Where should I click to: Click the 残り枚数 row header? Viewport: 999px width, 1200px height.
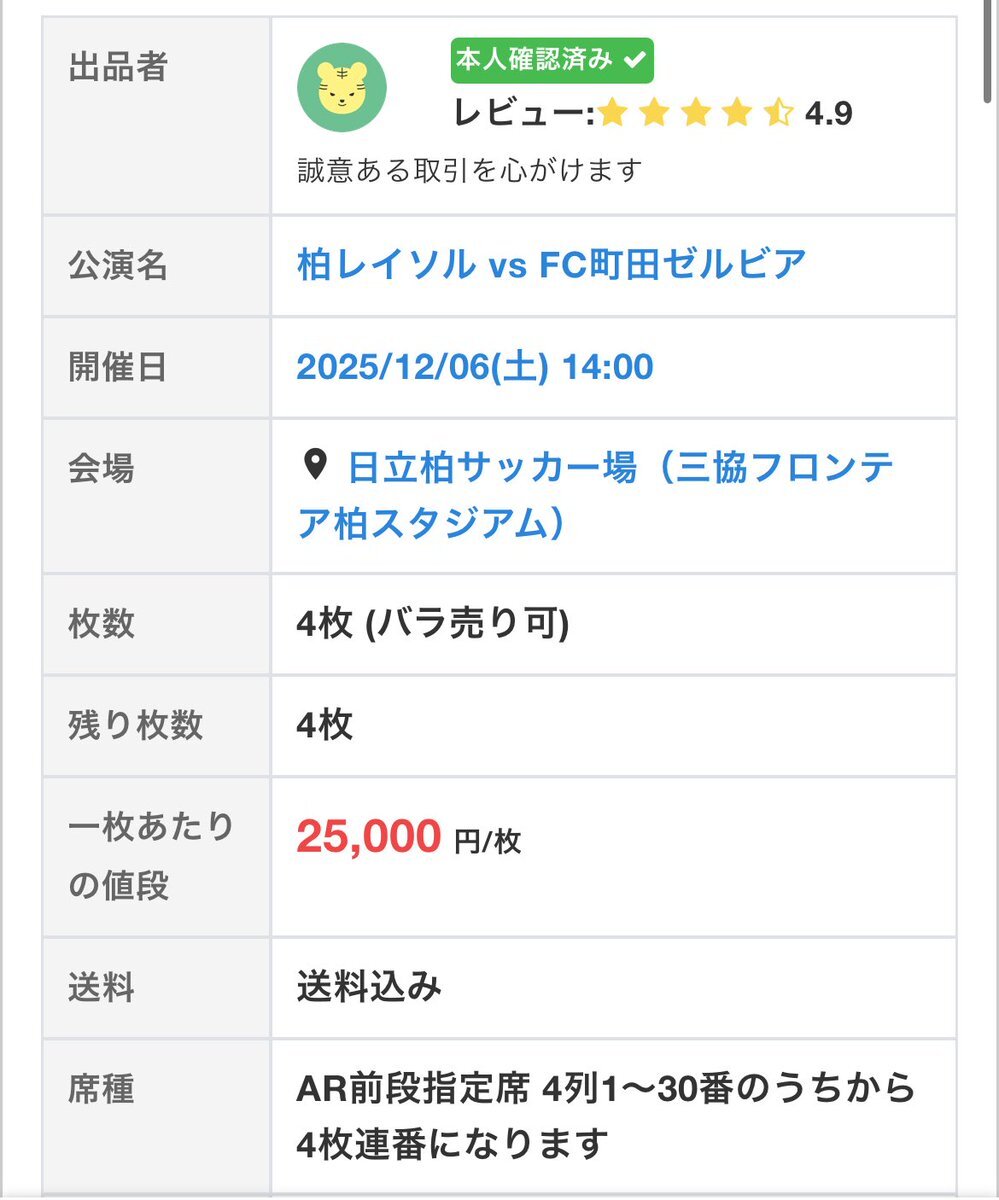click(x=136, y=725)
